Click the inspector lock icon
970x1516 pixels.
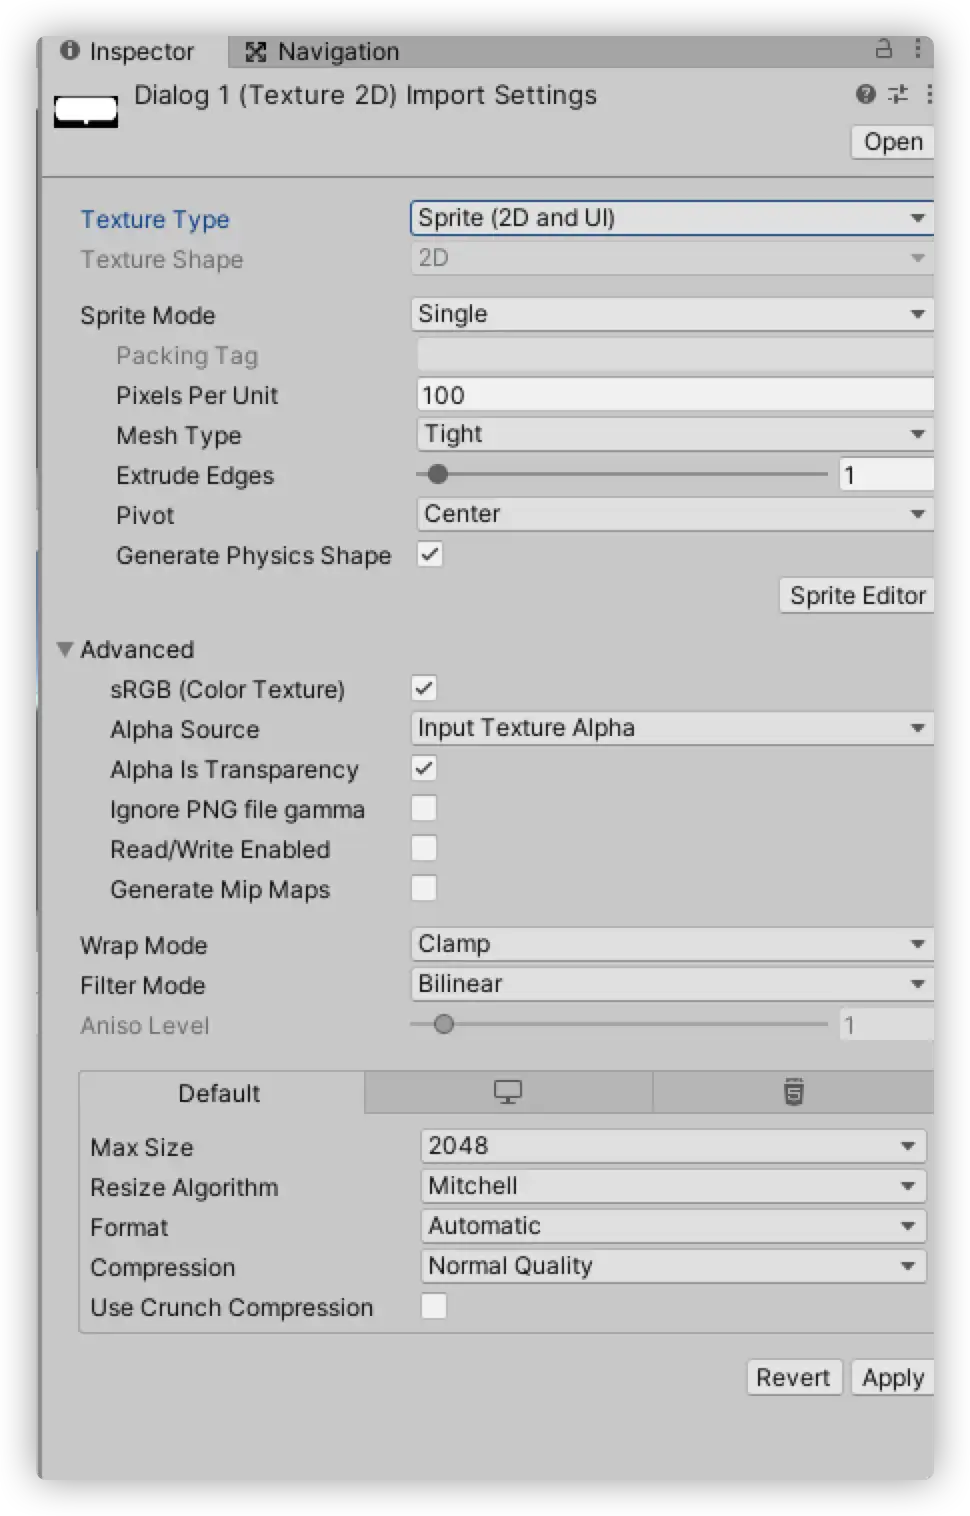click(884, 49)
